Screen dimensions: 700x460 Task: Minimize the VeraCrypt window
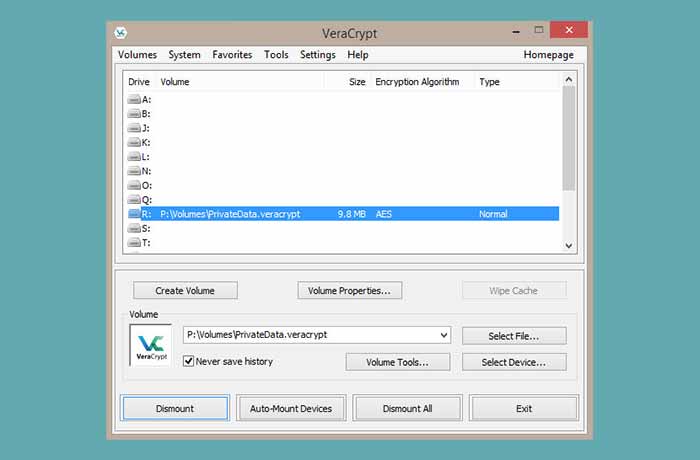click(516, 31)
